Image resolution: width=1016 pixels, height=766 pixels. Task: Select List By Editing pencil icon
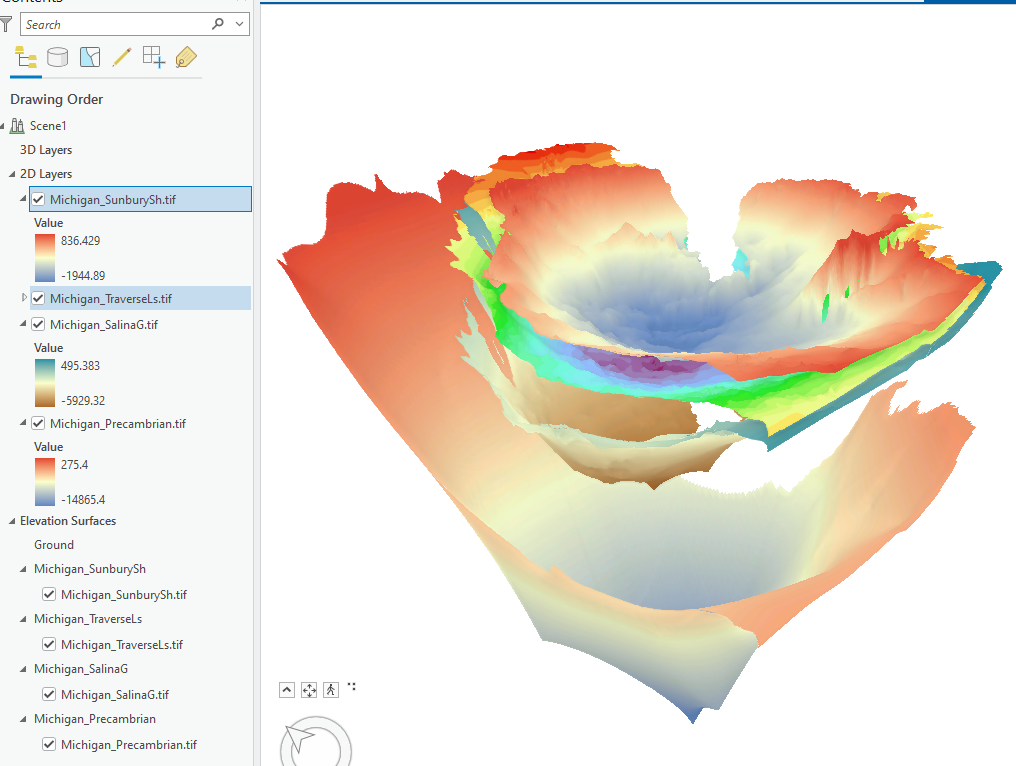click(x=122, y=58)
